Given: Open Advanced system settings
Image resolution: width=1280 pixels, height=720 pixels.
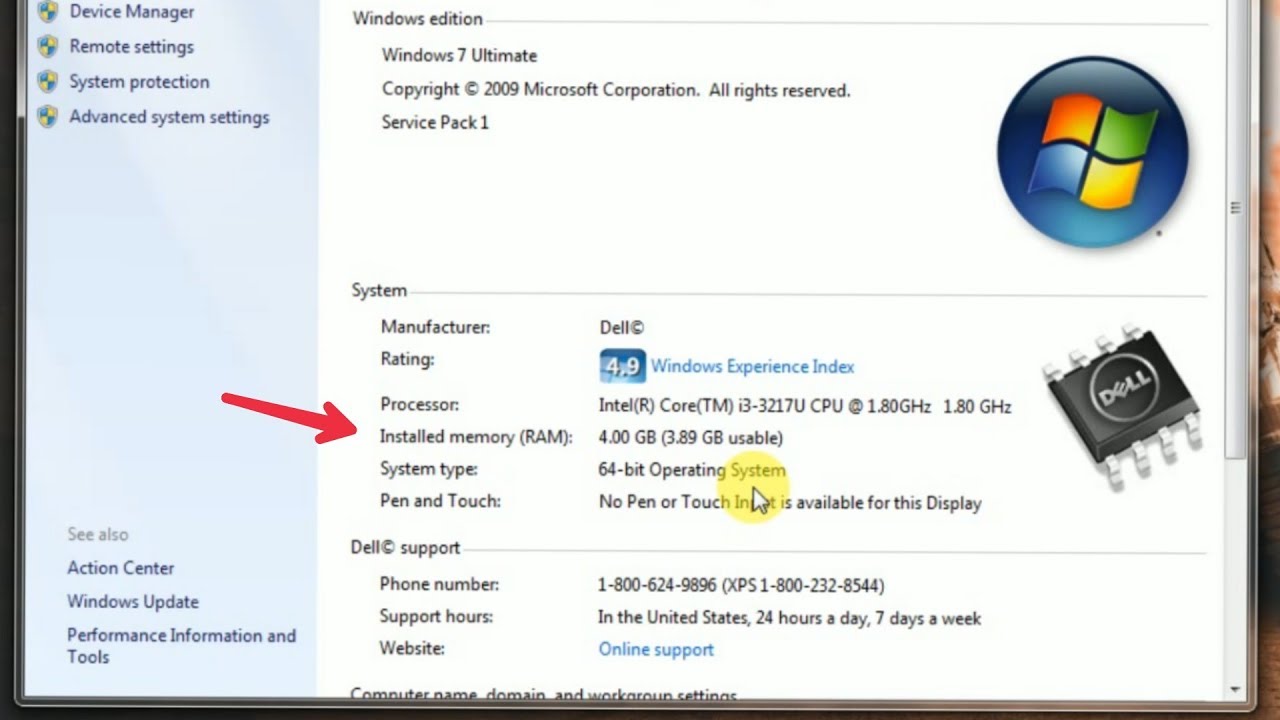Looking at the screenshot, I should click(169, 117).
